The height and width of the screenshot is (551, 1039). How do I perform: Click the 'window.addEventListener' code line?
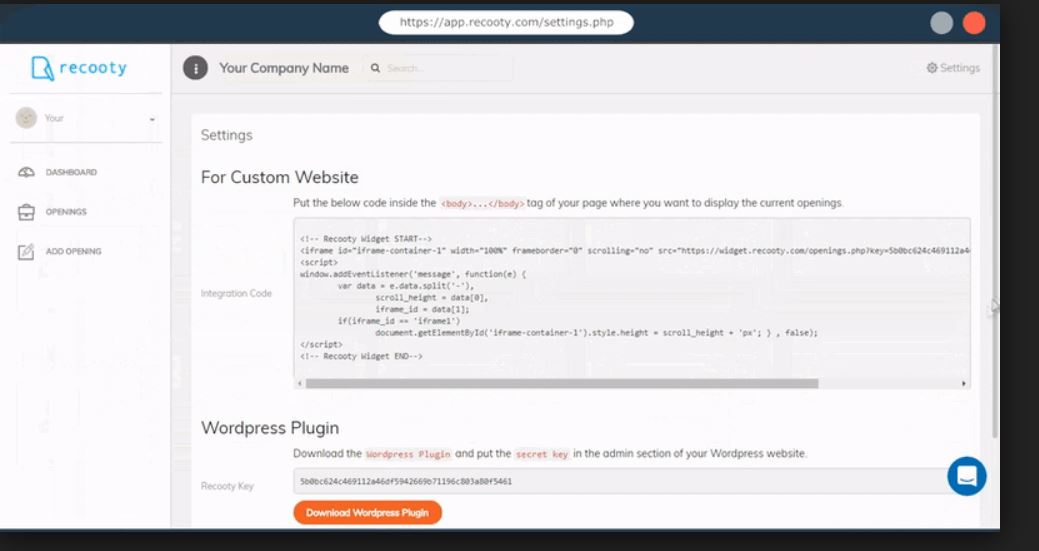[413, 274]
